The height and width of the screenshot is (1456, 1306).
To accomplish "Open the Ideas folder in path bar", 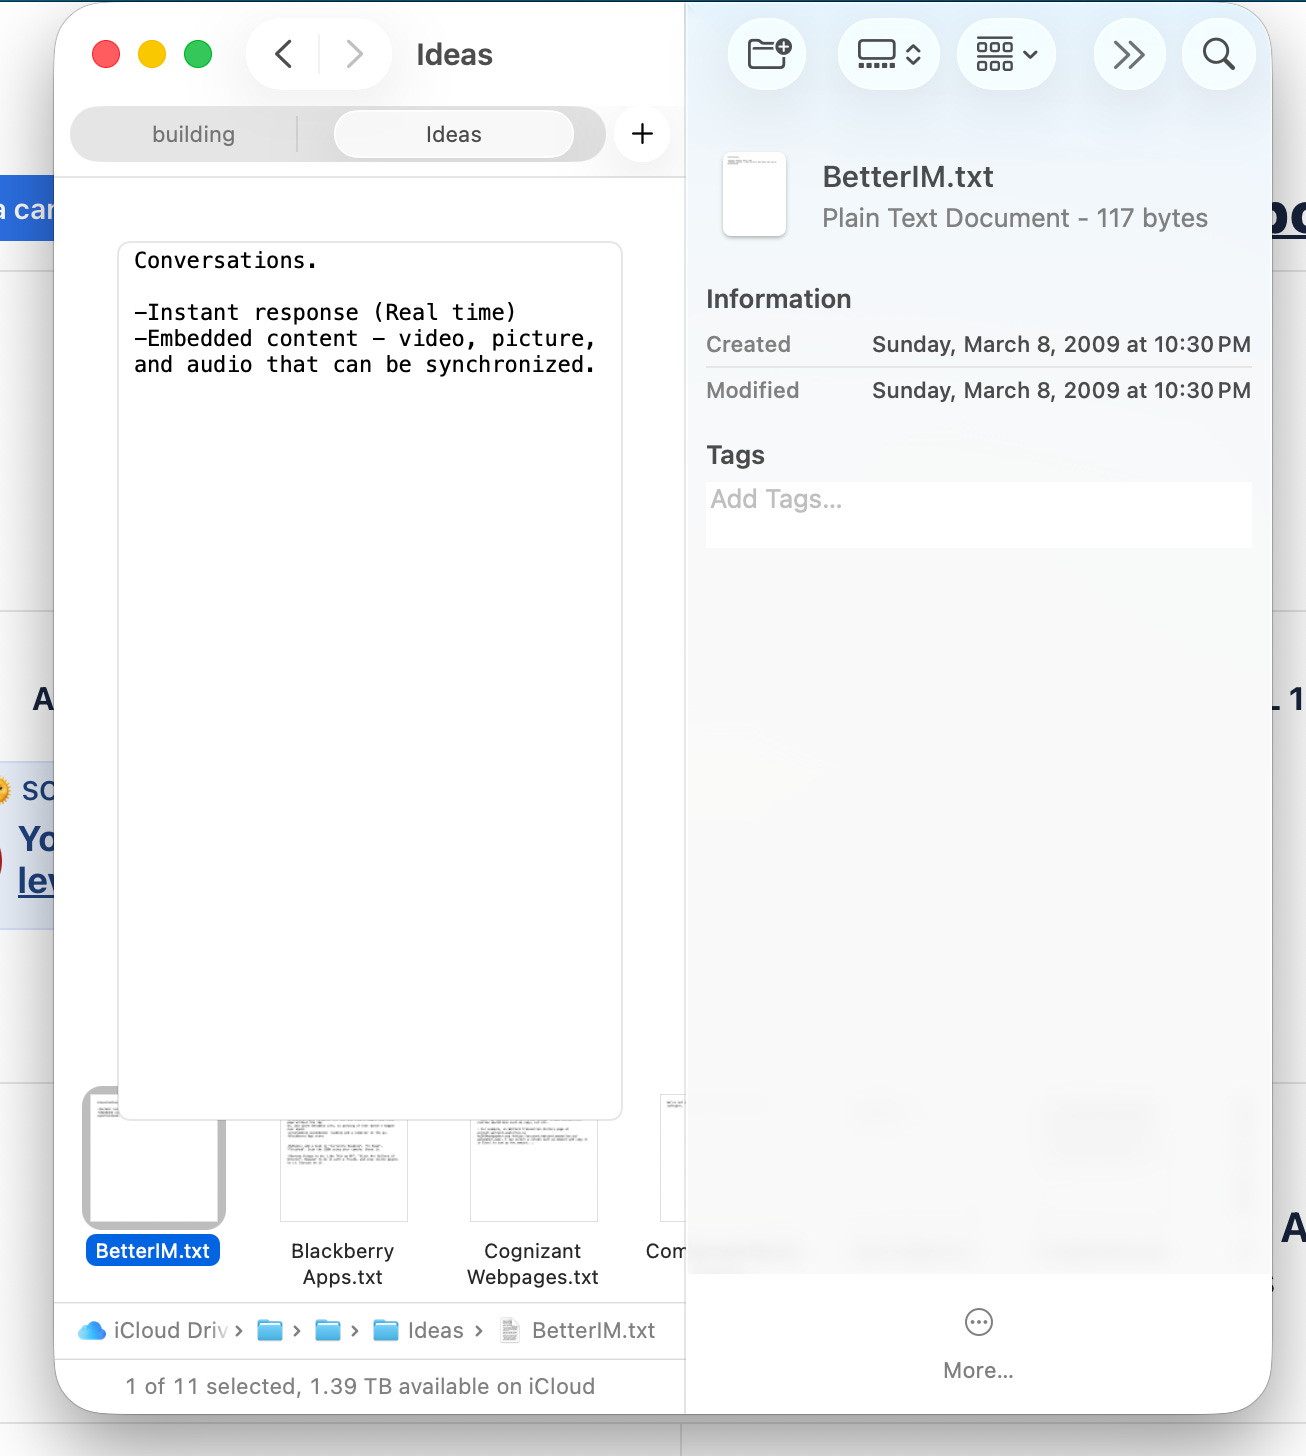I will (x=418, y=1330).
